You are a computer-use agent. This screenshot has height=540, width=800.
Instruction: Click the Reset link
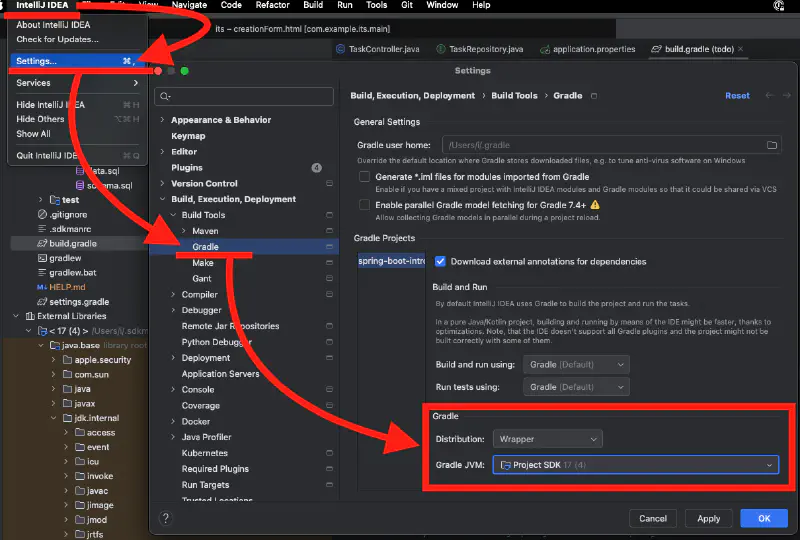coord(737,96)
